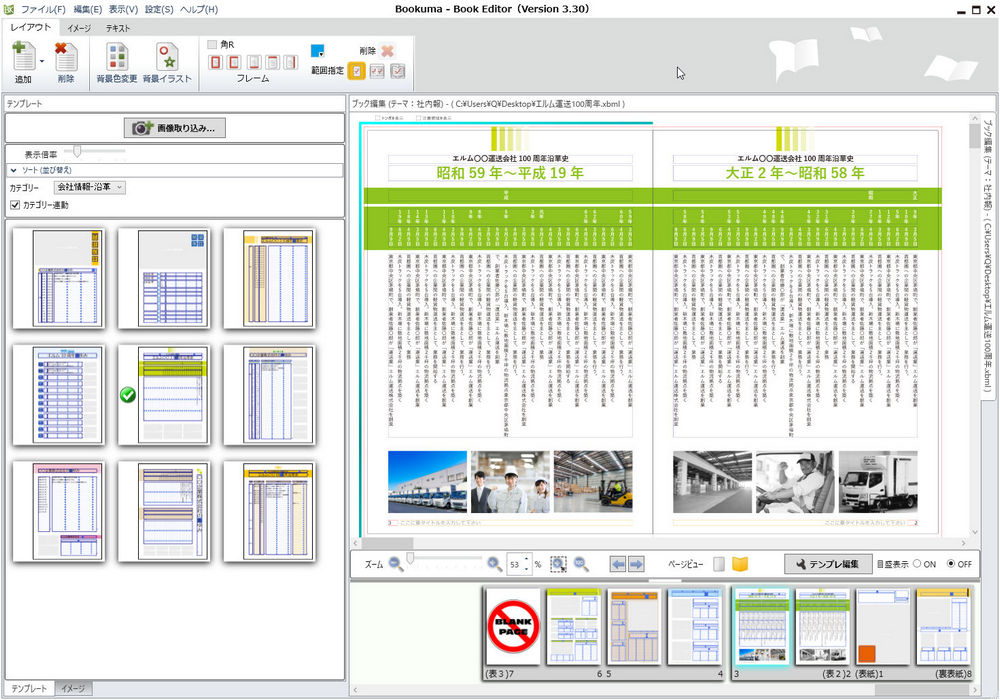Open the dropdown arrow beside 追加

(42, 62)
